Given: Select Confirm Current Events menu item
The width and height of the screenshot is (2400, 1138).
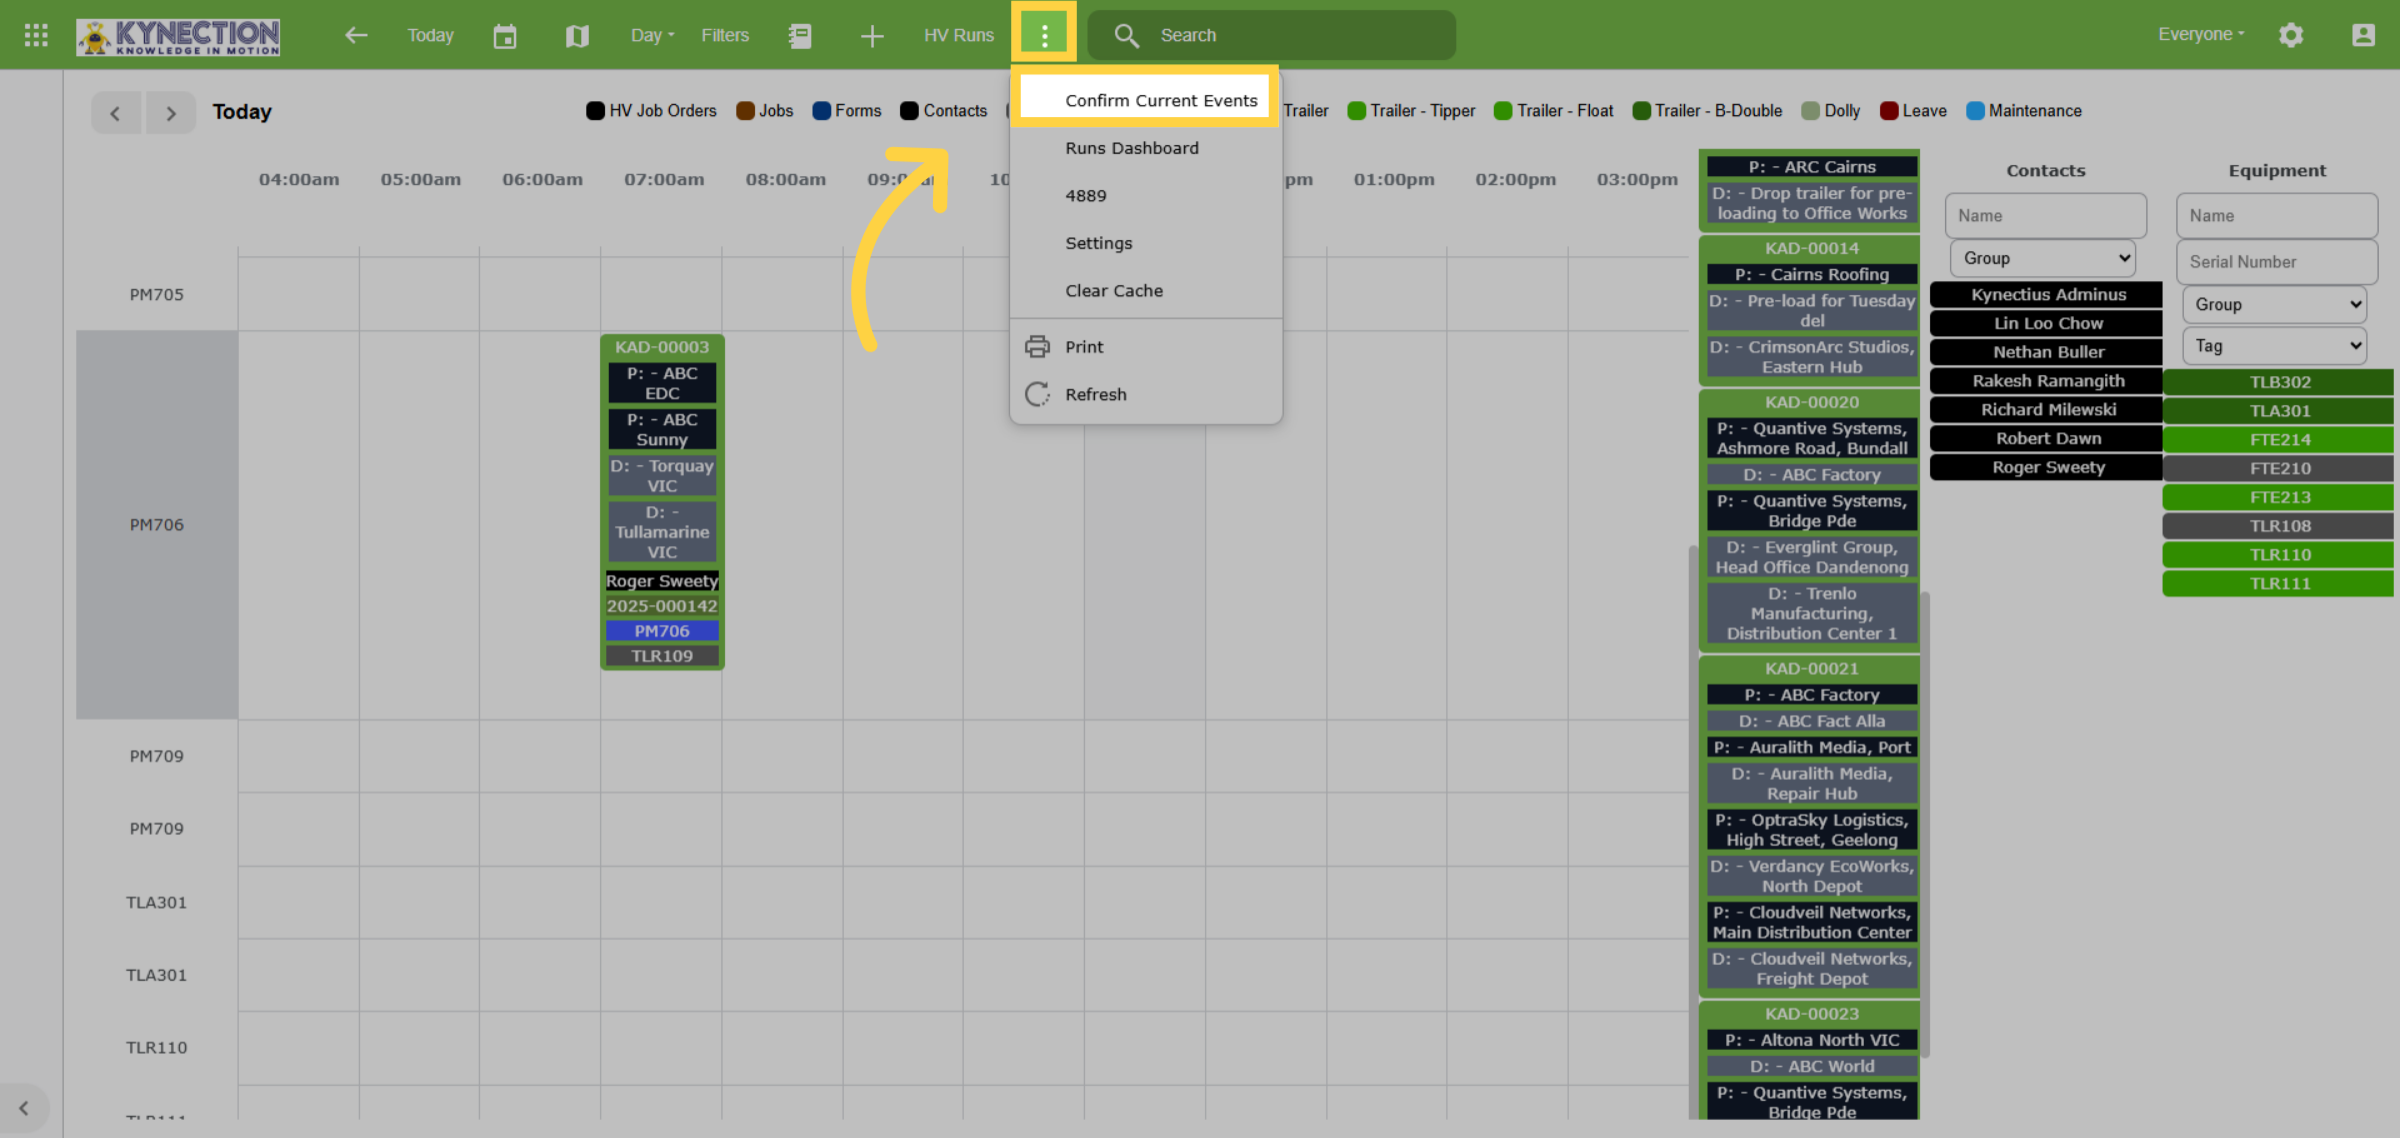Looking at the screenshot, I should [1145, 100].
